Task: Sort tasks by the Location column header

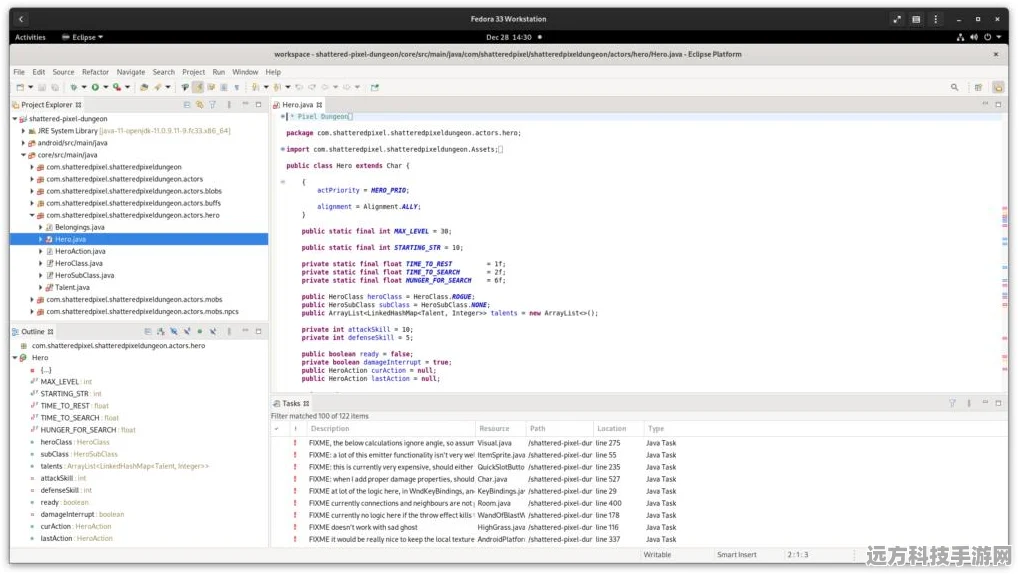Action: 612,429
